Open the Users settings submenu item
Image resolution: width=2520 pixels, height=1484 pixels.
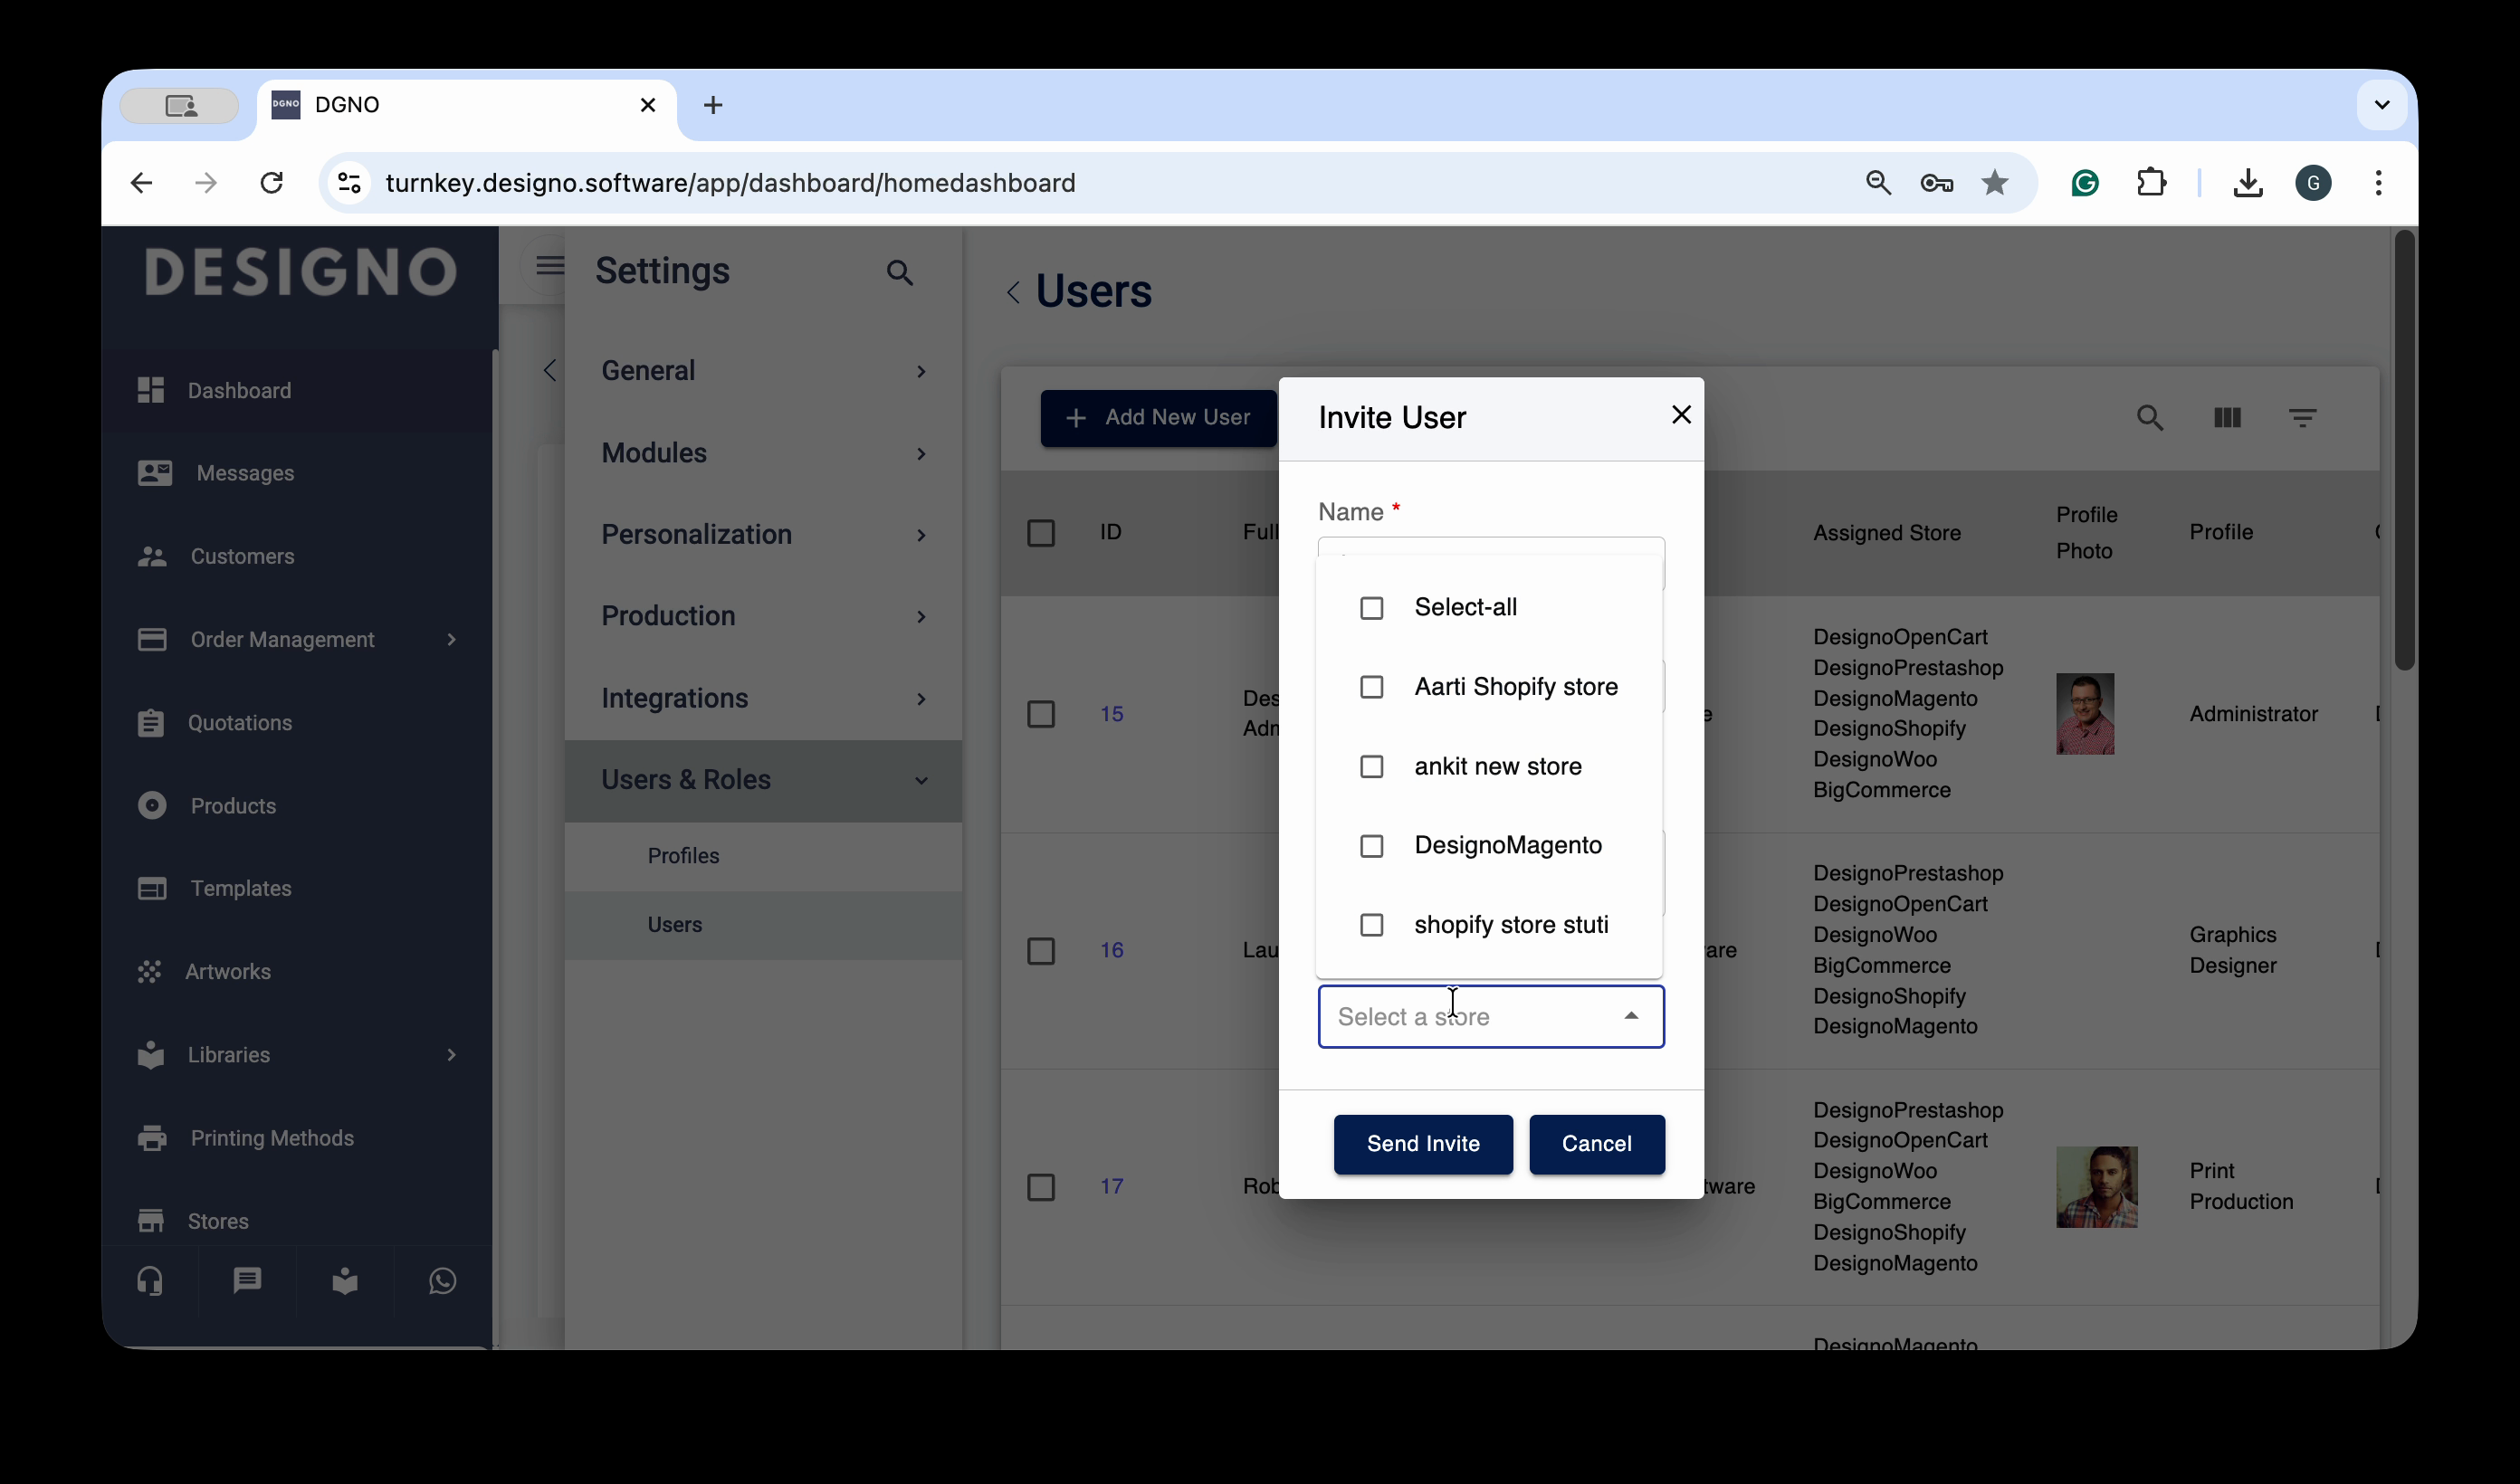[763, 925]
